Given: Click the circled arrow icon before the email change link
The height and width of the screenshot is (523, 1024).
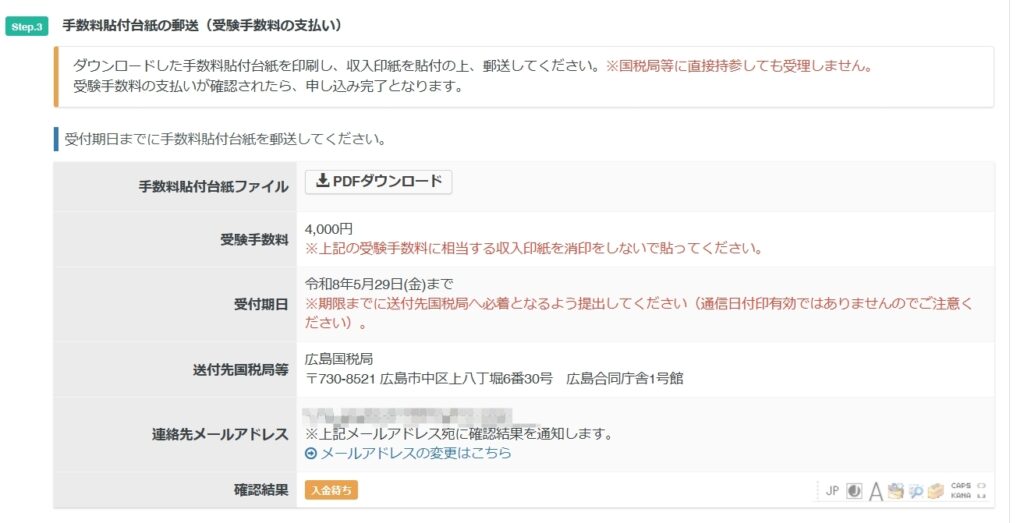Looking at the screenshot, I should [310, 453].
